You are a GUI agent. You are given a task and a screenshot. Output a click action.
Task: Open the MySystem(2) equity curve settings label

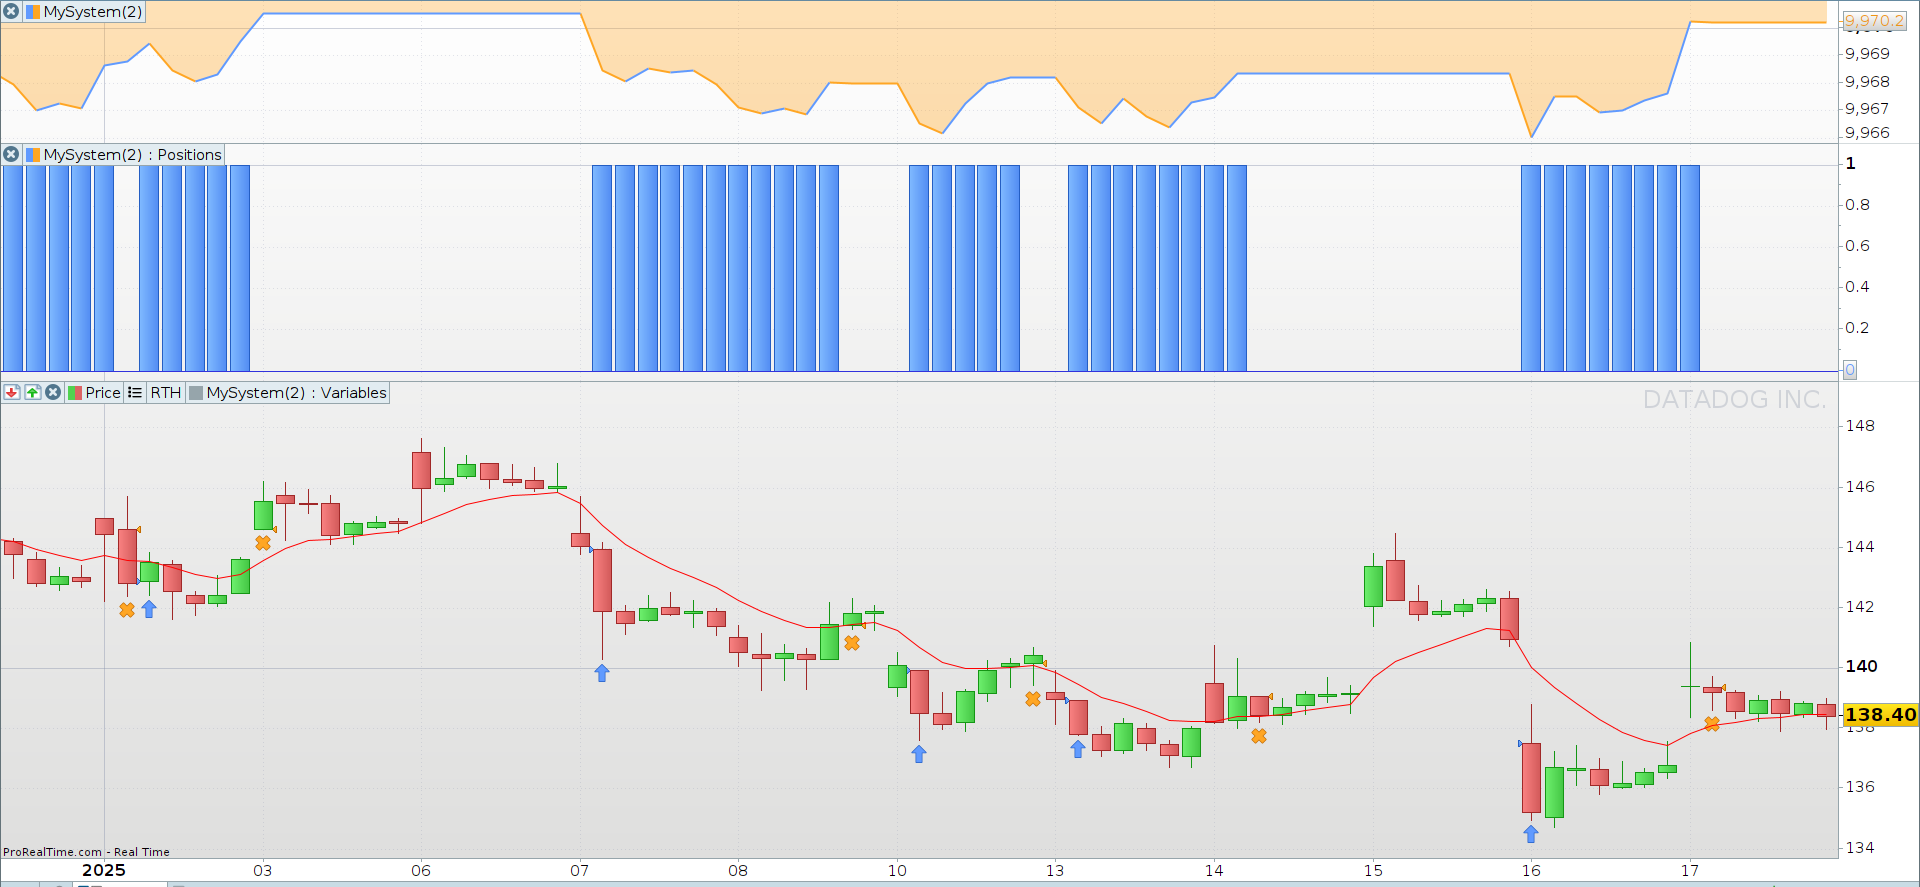[93, 12]
